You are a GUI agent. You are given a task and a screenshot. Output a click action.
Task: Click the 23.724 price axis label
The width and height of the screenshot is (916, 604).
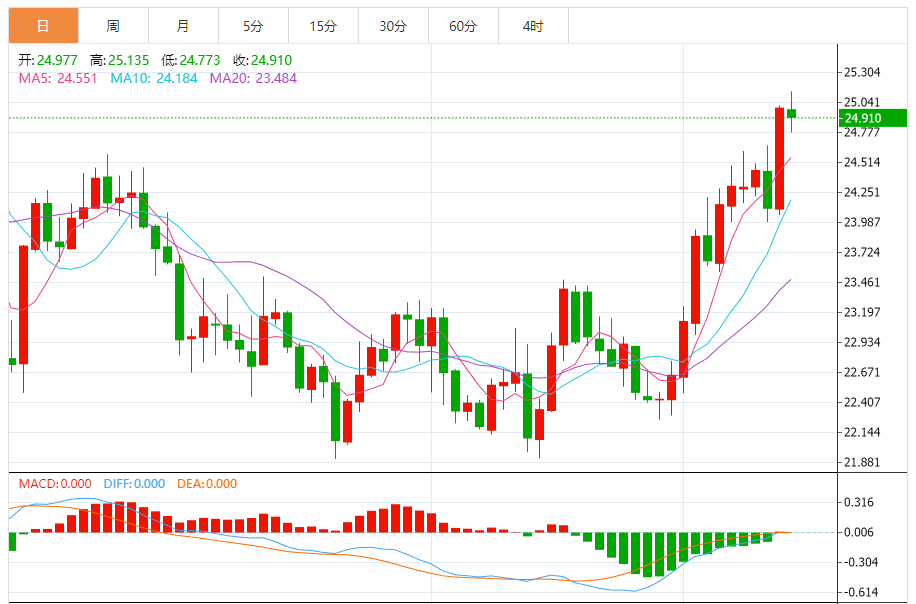coord(862,252)
